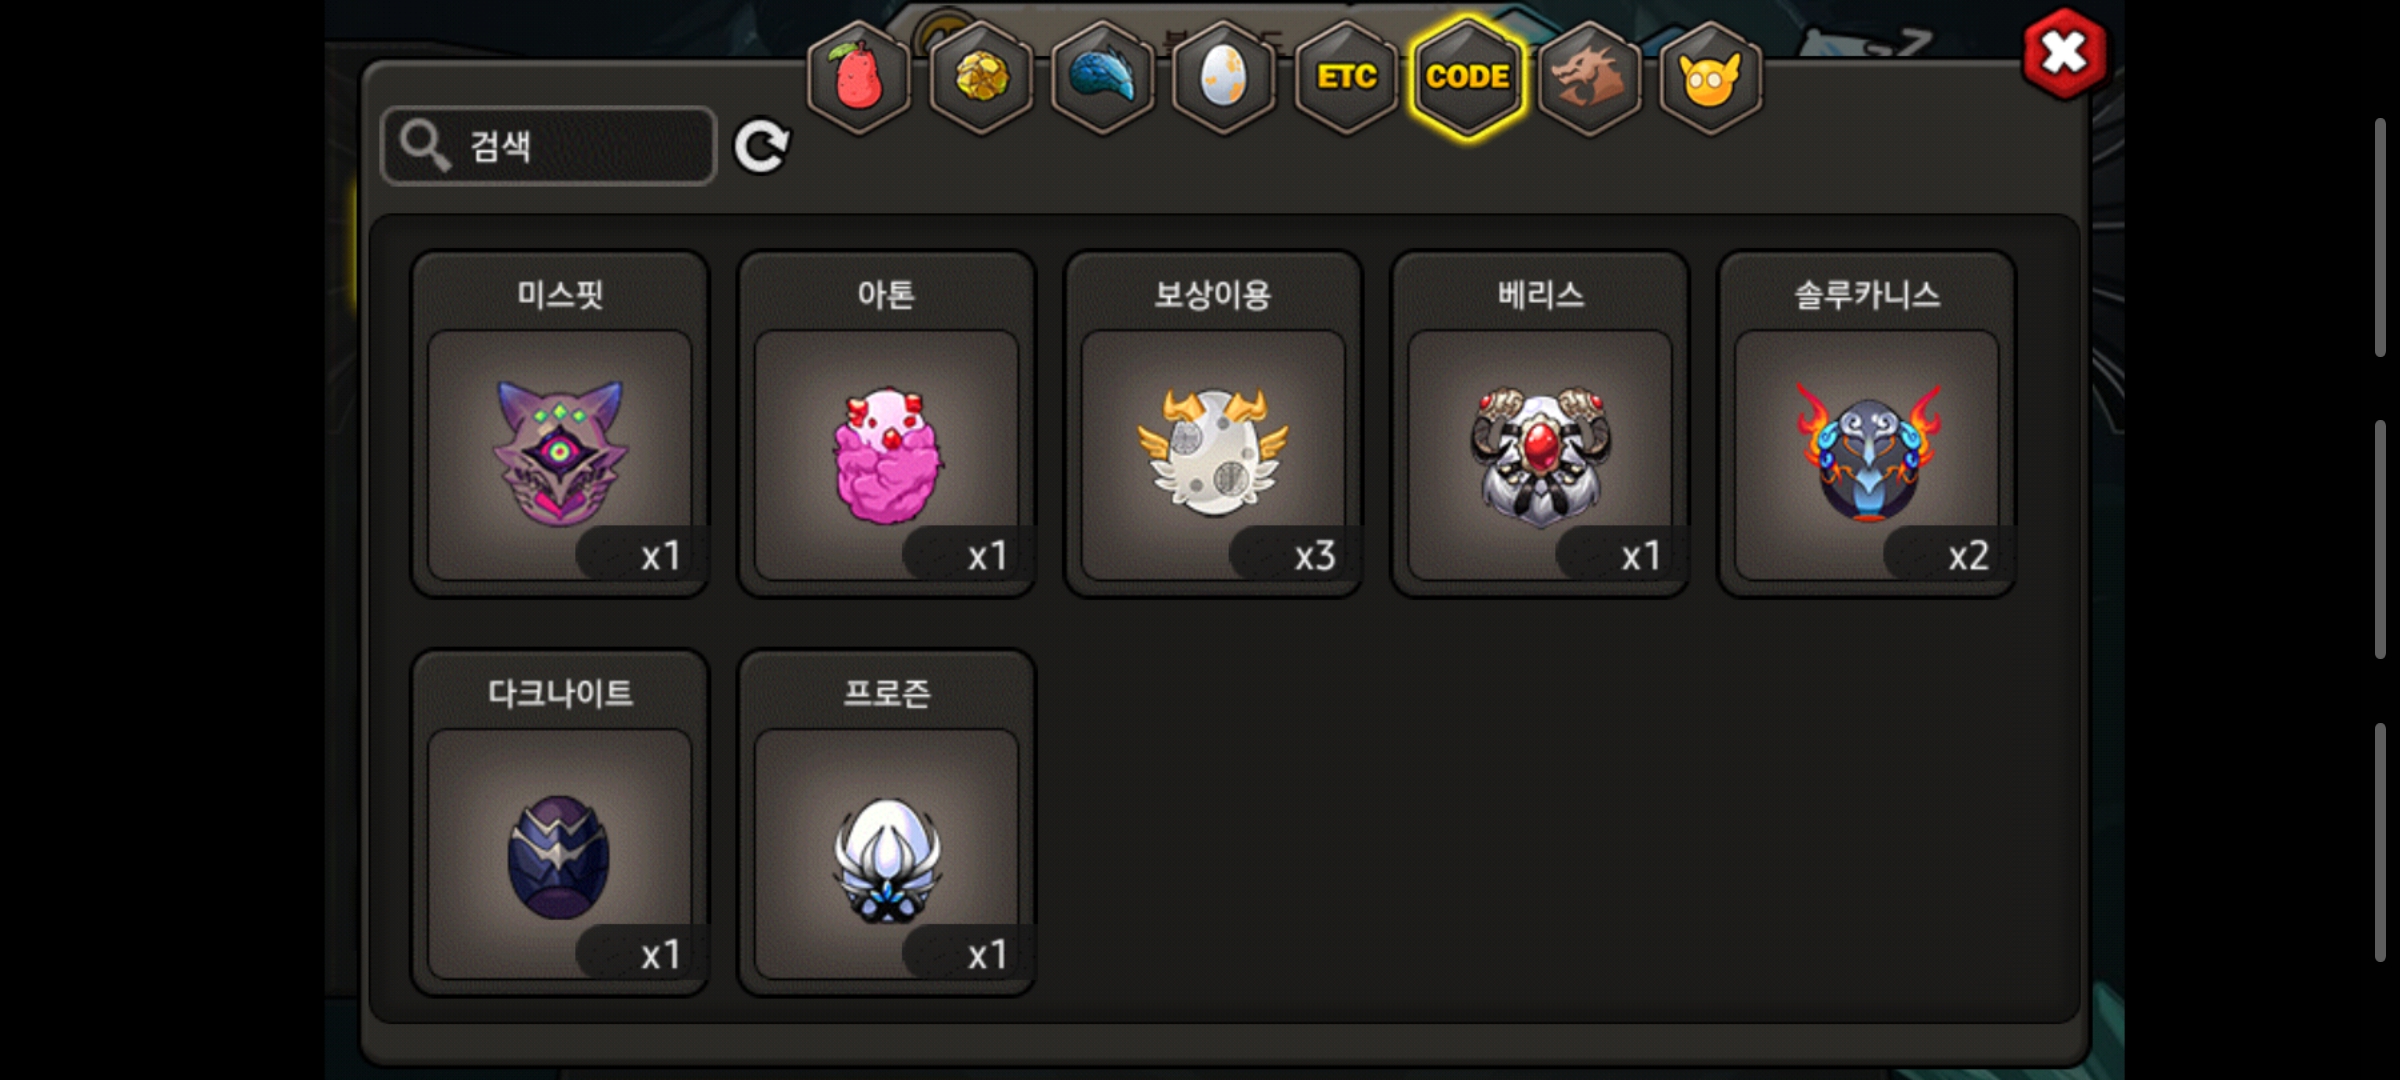Select the golden nugget category tab
Image resolution: width=2400 pixels, height=1080 pixels.
pyautogui.click(x=981, y=77)
